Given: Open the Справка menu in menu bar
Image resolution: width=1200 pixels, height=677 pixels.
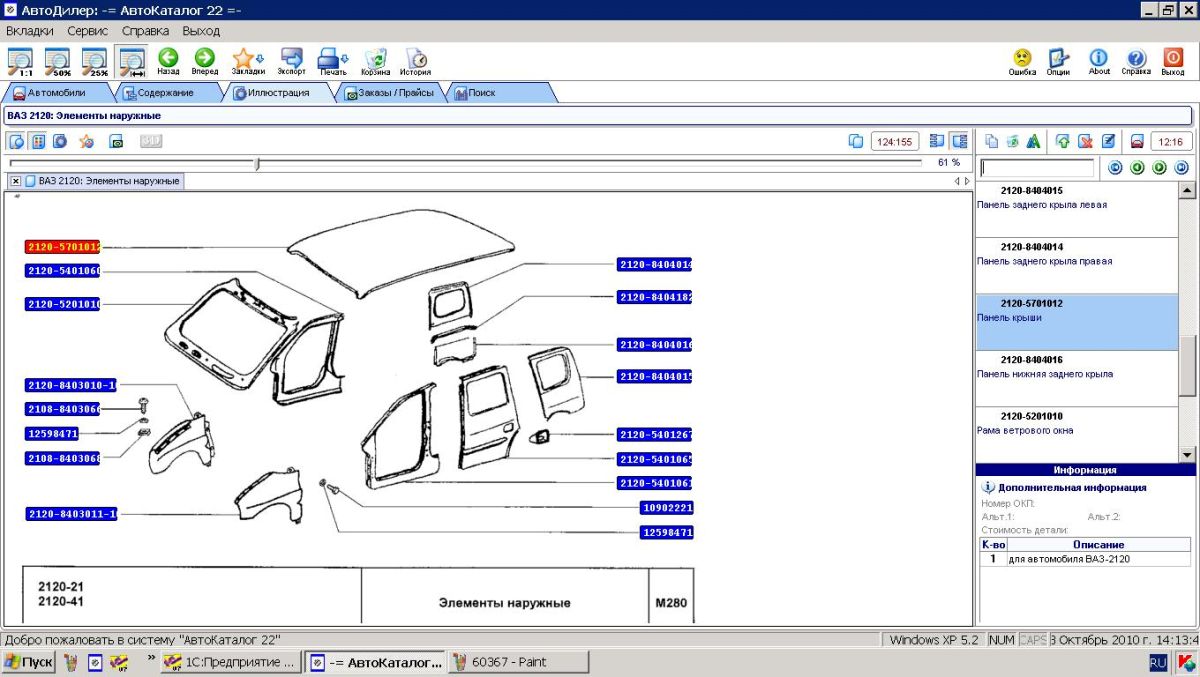Looking at the screenshot, I should pos(146,31).
